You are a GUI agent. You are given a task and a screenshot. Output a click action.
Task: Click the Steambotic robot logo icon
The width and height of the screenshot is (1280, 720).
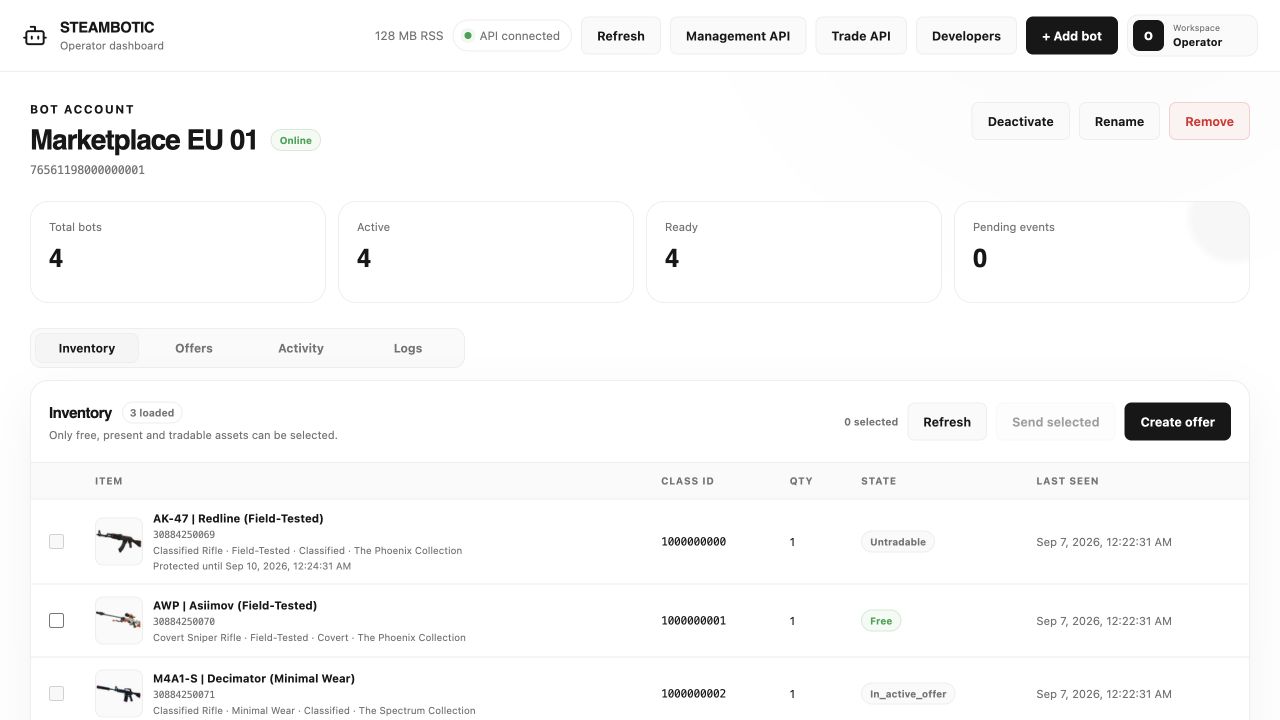pos(35,36)
